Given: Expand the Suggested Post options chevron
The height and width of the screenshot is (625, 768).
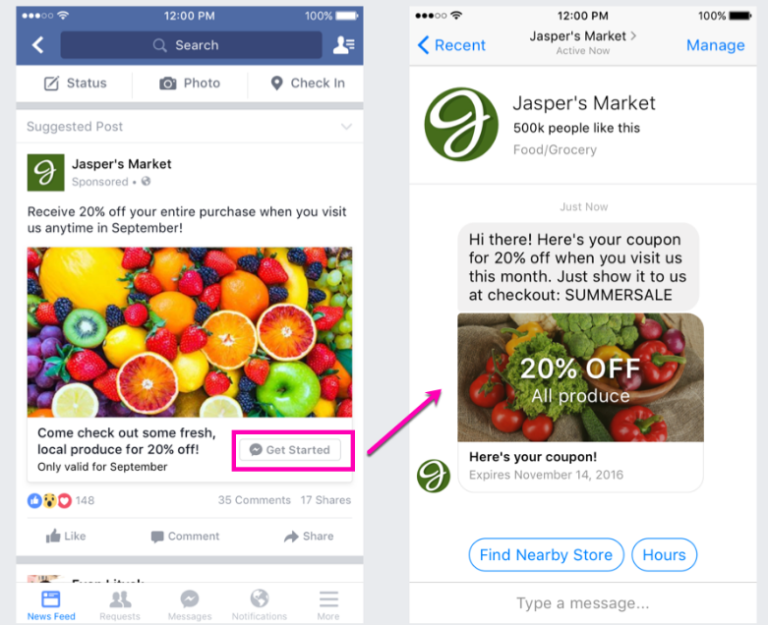Looking at the screenshot, I should coord(346,127).
